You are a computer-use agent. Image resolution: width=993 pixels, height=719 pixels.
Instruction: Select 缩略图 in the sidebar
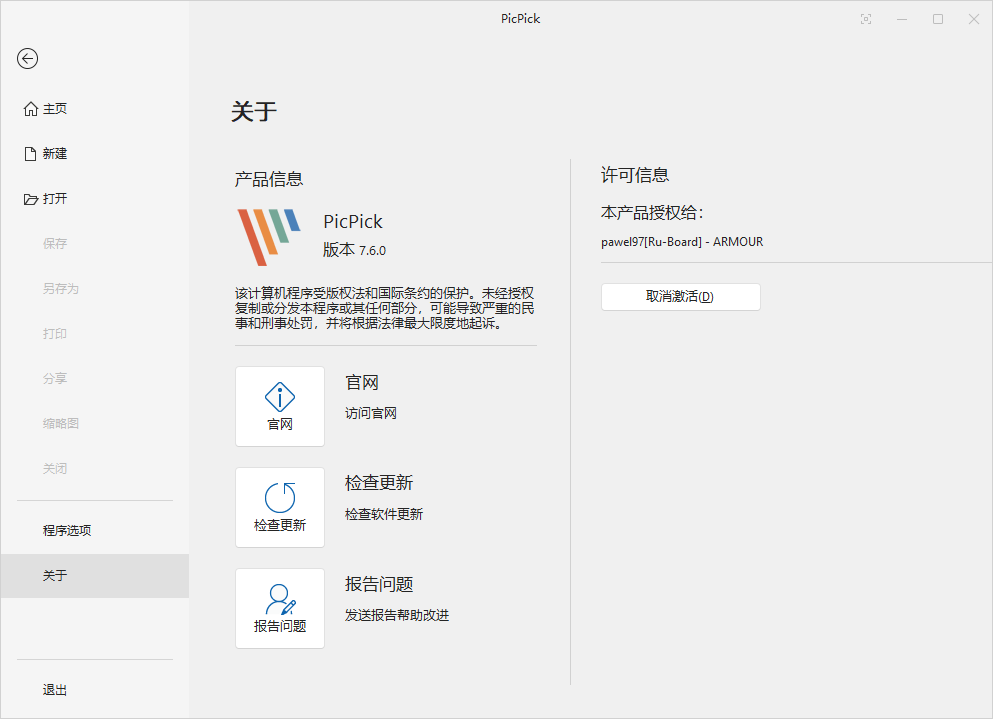[95, 424]
